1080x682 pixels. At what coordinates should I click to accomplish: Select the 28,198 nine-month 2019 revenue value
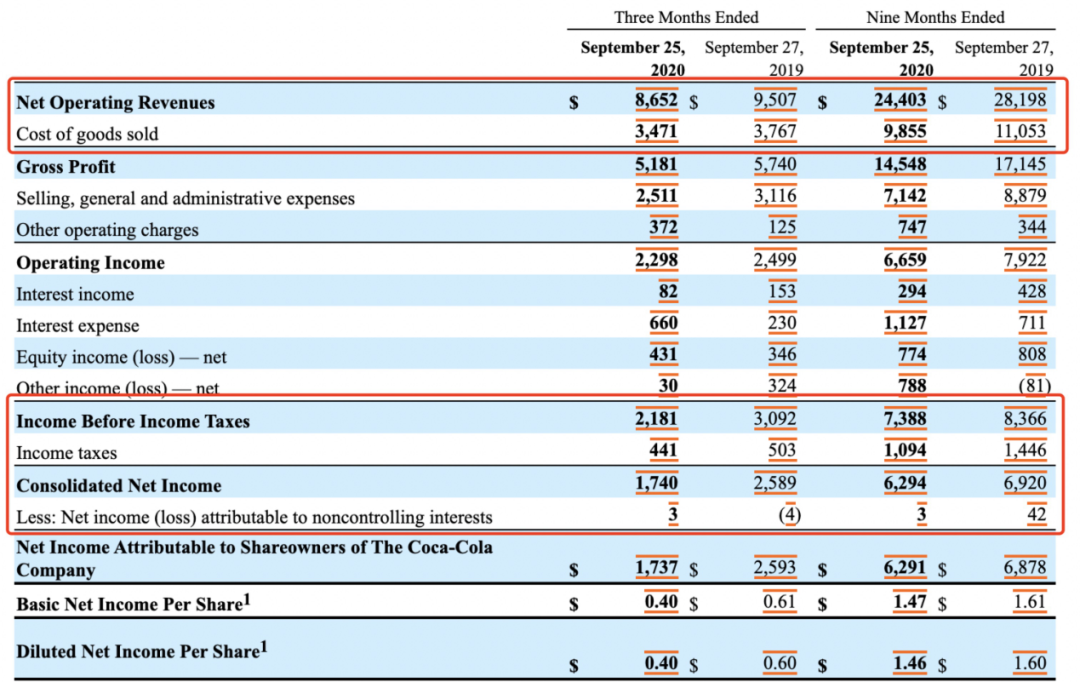[1019, 101]
